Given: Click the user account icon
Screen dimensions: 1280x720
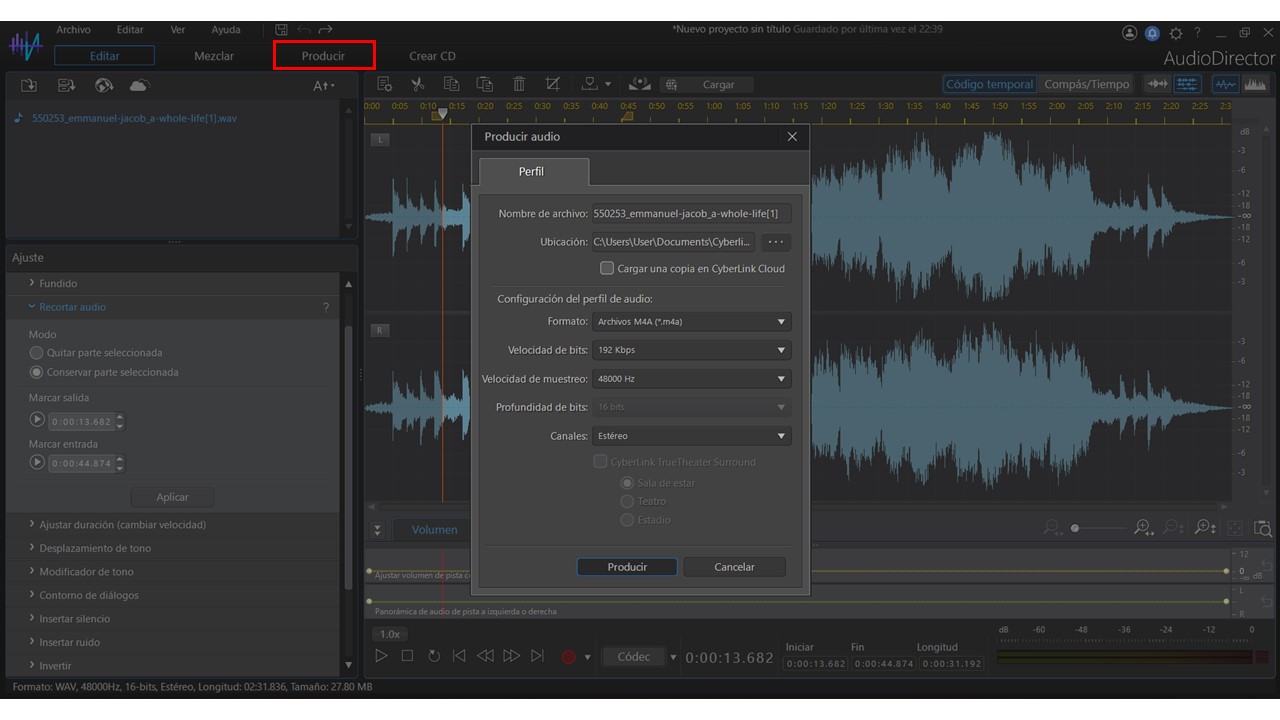Looking at the screenshot, I should [x=1130, y=33].
